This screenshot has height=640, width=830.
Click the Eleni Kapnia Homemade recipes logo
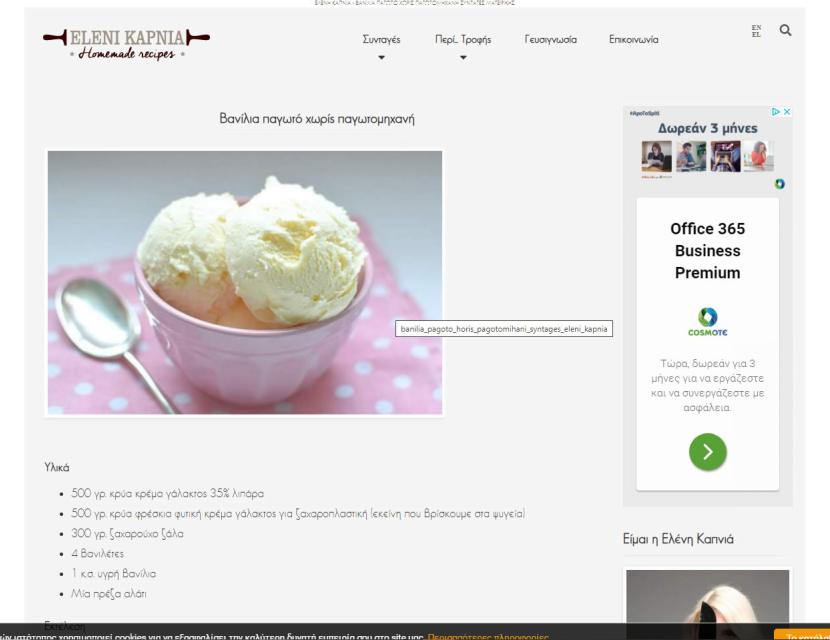point(126,44)
